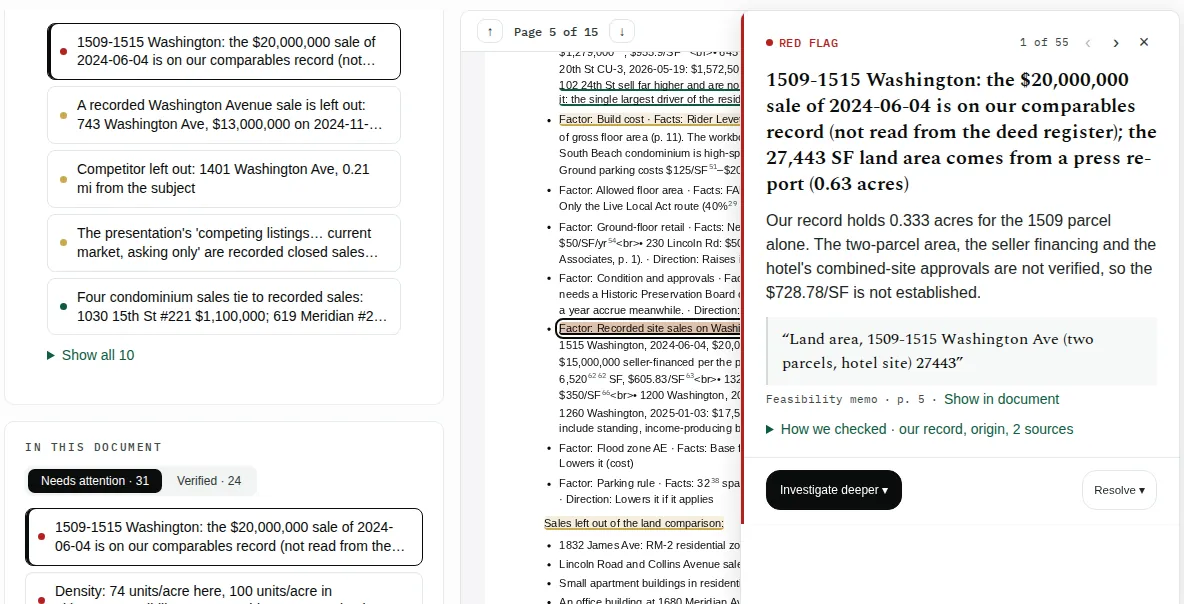Click Page 5 of 15 indicator
Image resolution: width=1184 pixels, height=604 pixels.
click(x=556, y=32)
